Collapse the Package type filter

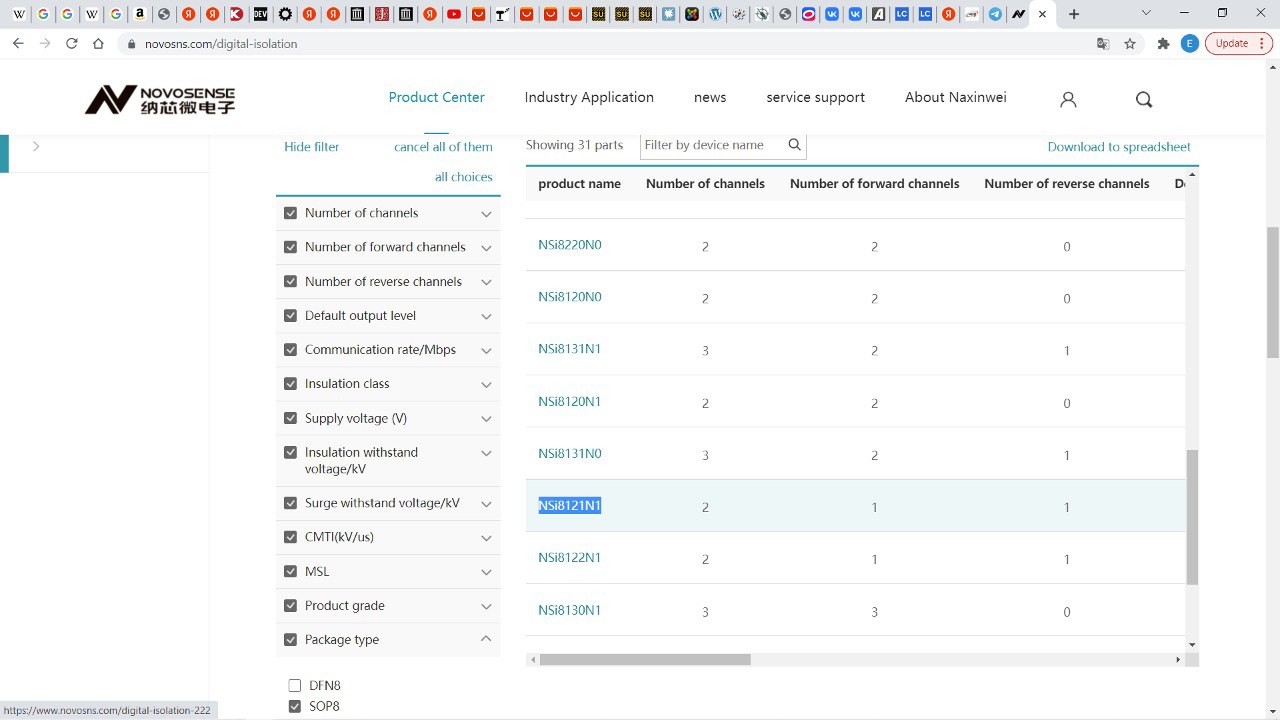coord(486,639)
